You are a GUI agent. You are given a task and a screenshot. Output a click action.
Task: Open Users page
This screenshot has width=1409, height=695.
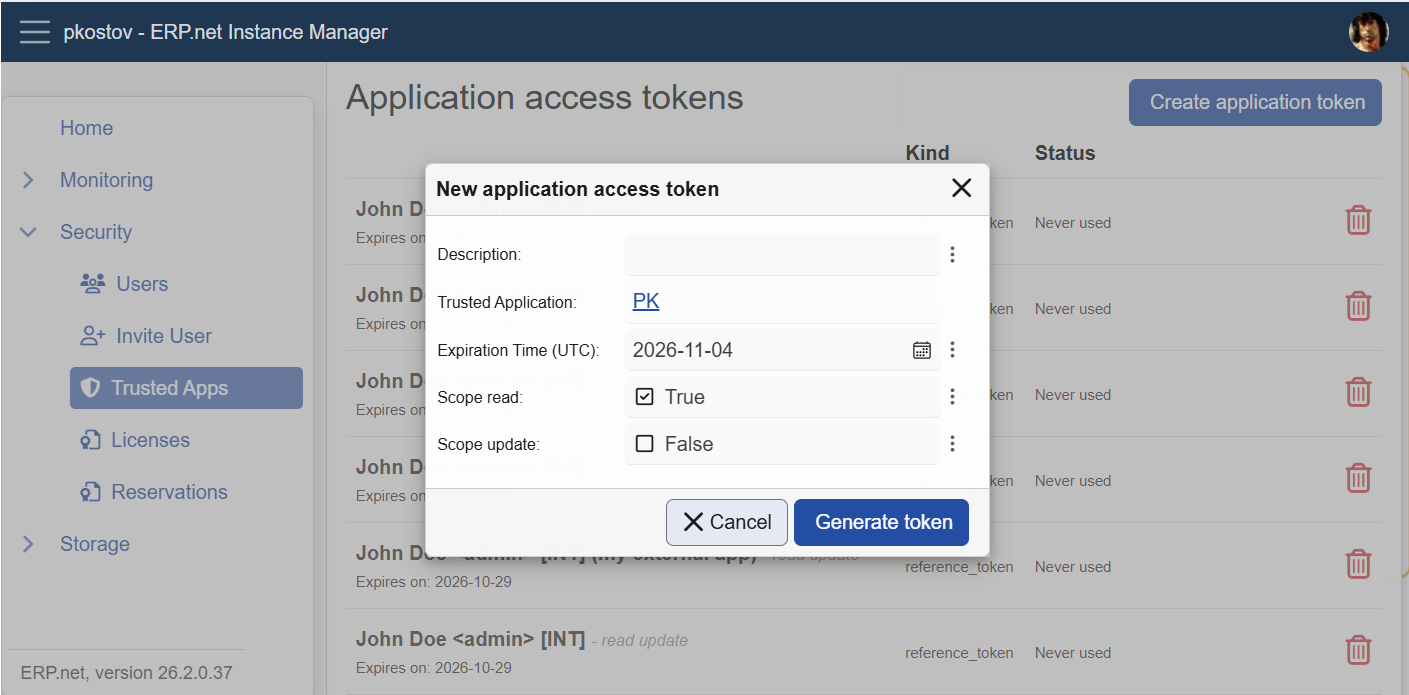[142, 284]
